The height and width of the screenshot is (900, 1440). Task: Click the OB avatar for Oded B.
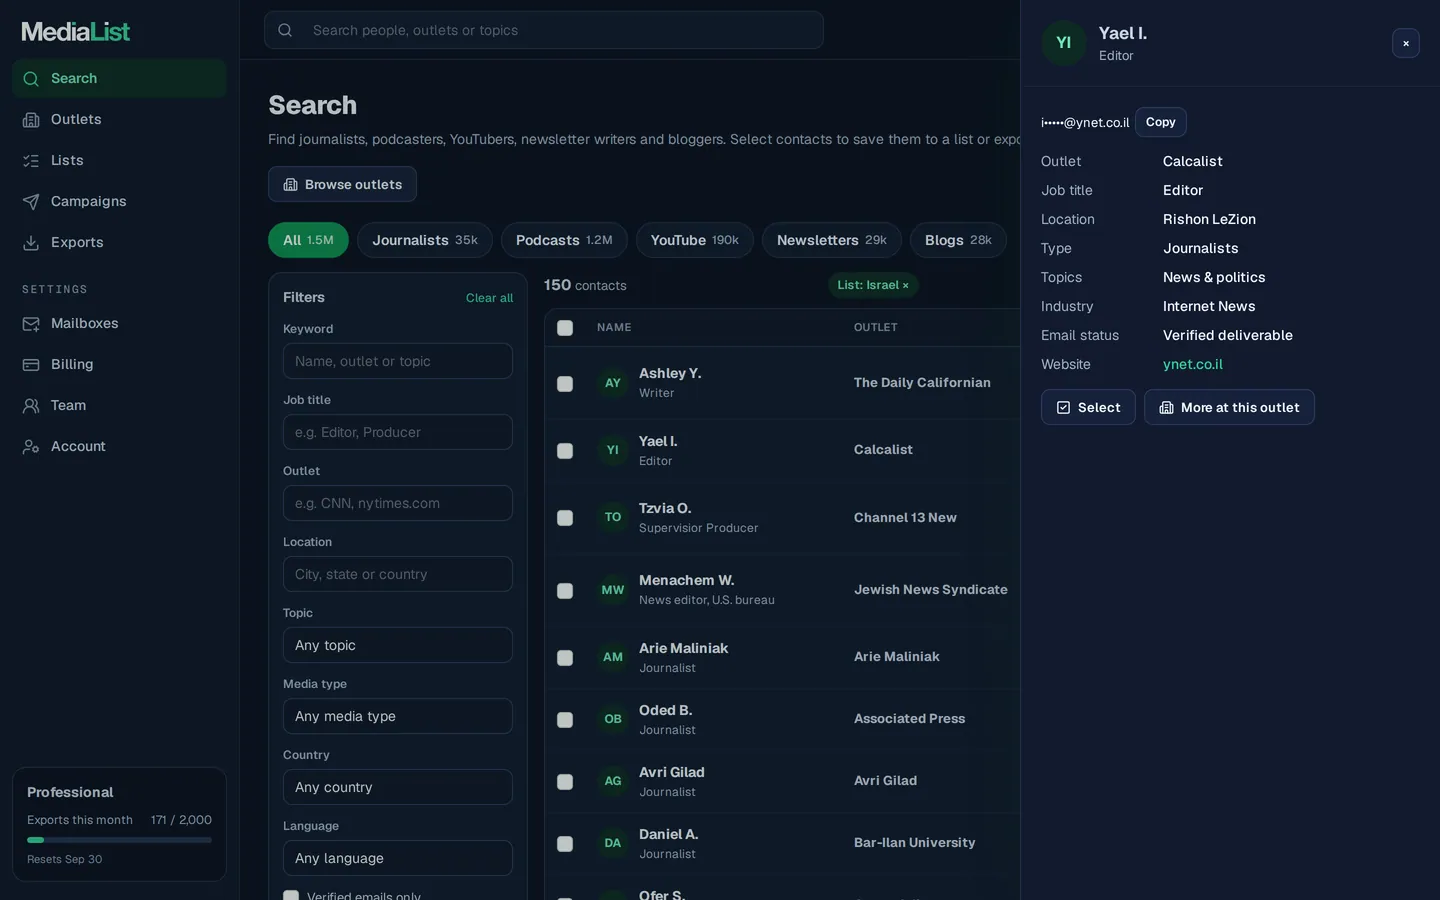coord(613,719)
